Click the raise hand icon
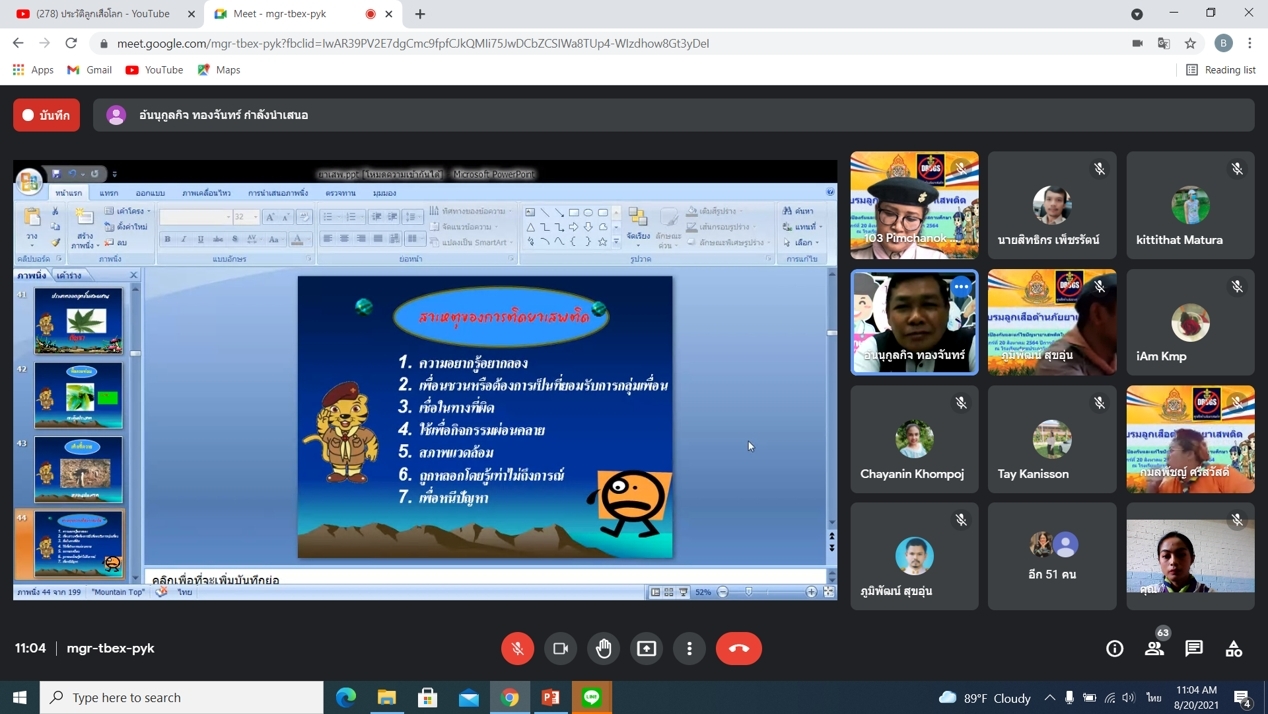The height and width of the screenshot is (714, 1268). coord(604,648)
